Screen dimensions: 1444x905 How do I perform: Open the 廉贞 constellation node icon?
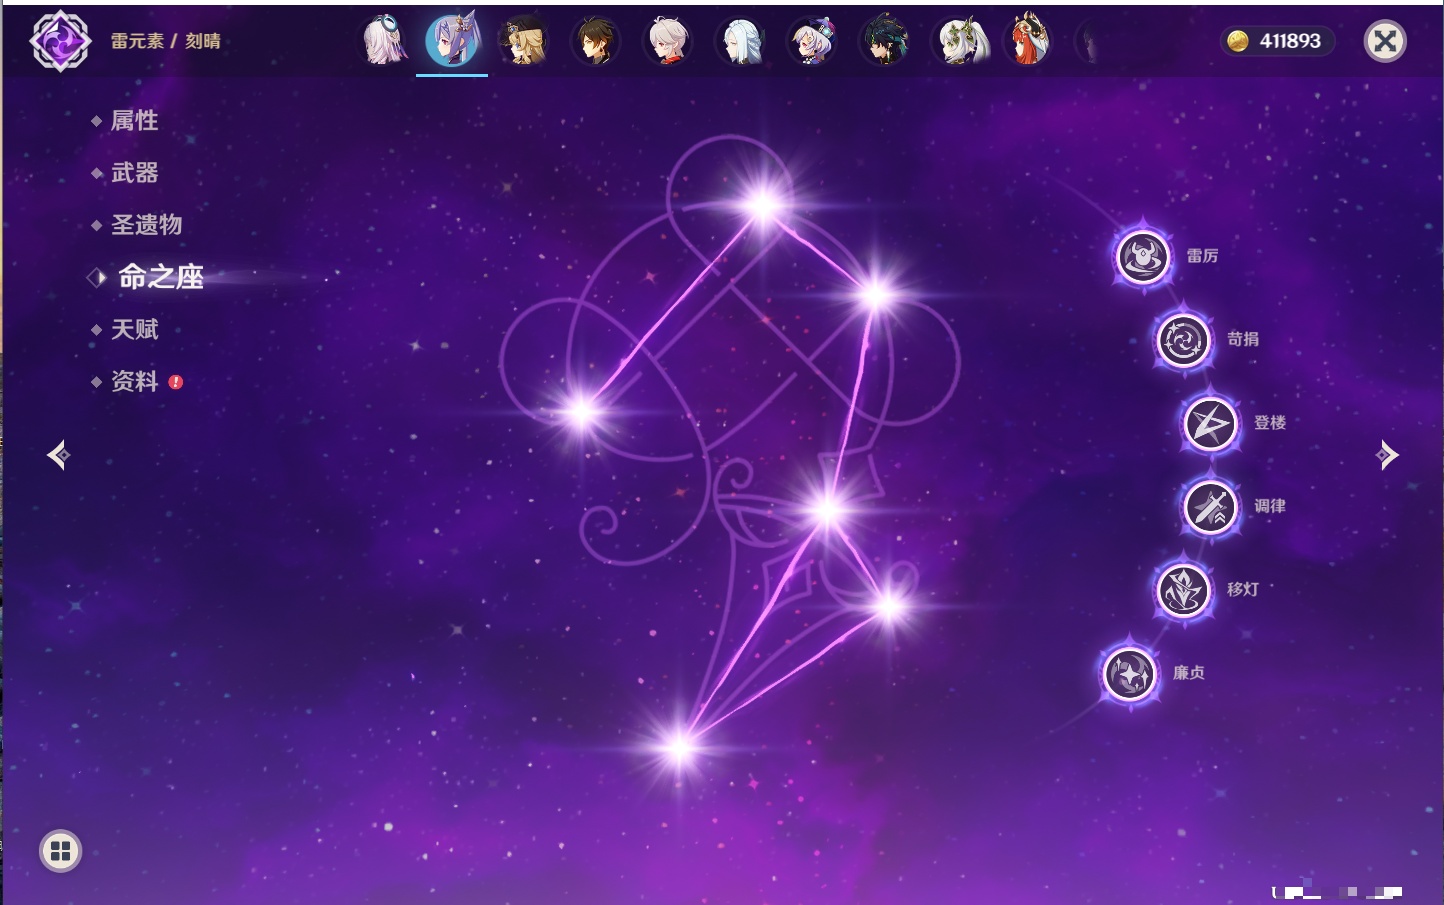(x=1130, y=673)
